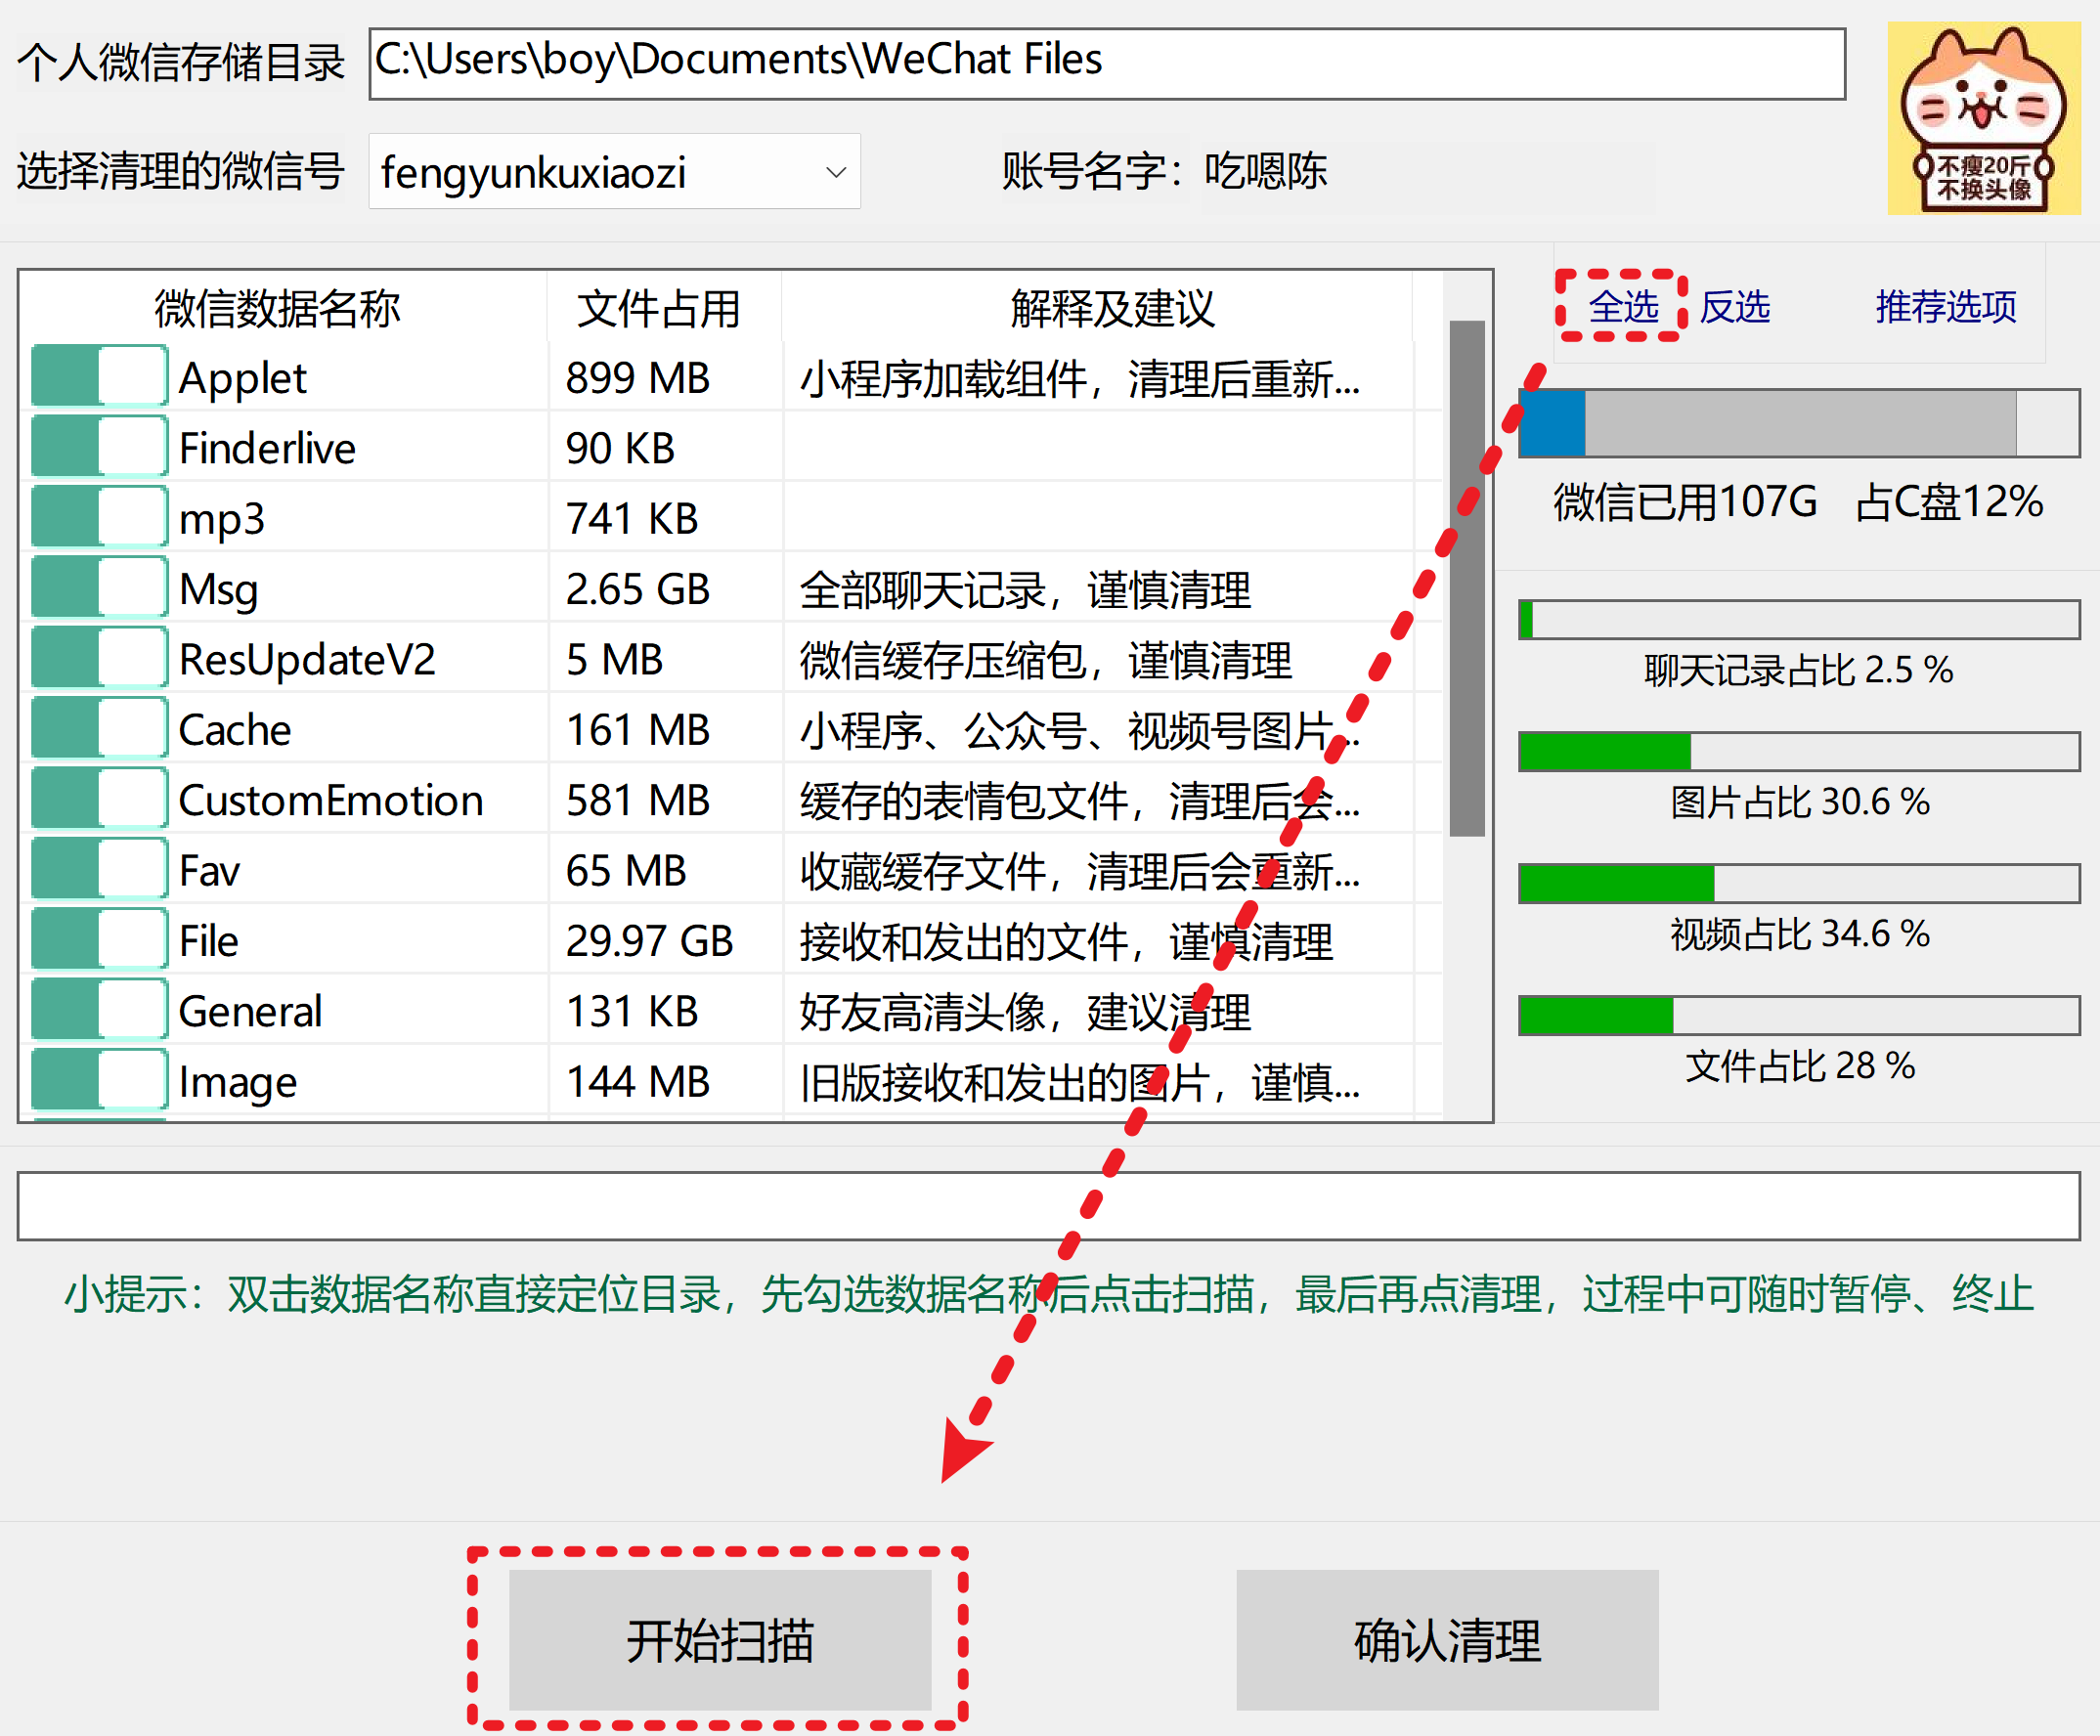The image size is (2100, 1736).
Task: Click the cat avatar image
Action: pyautogui.click(x=1984, y=118)
